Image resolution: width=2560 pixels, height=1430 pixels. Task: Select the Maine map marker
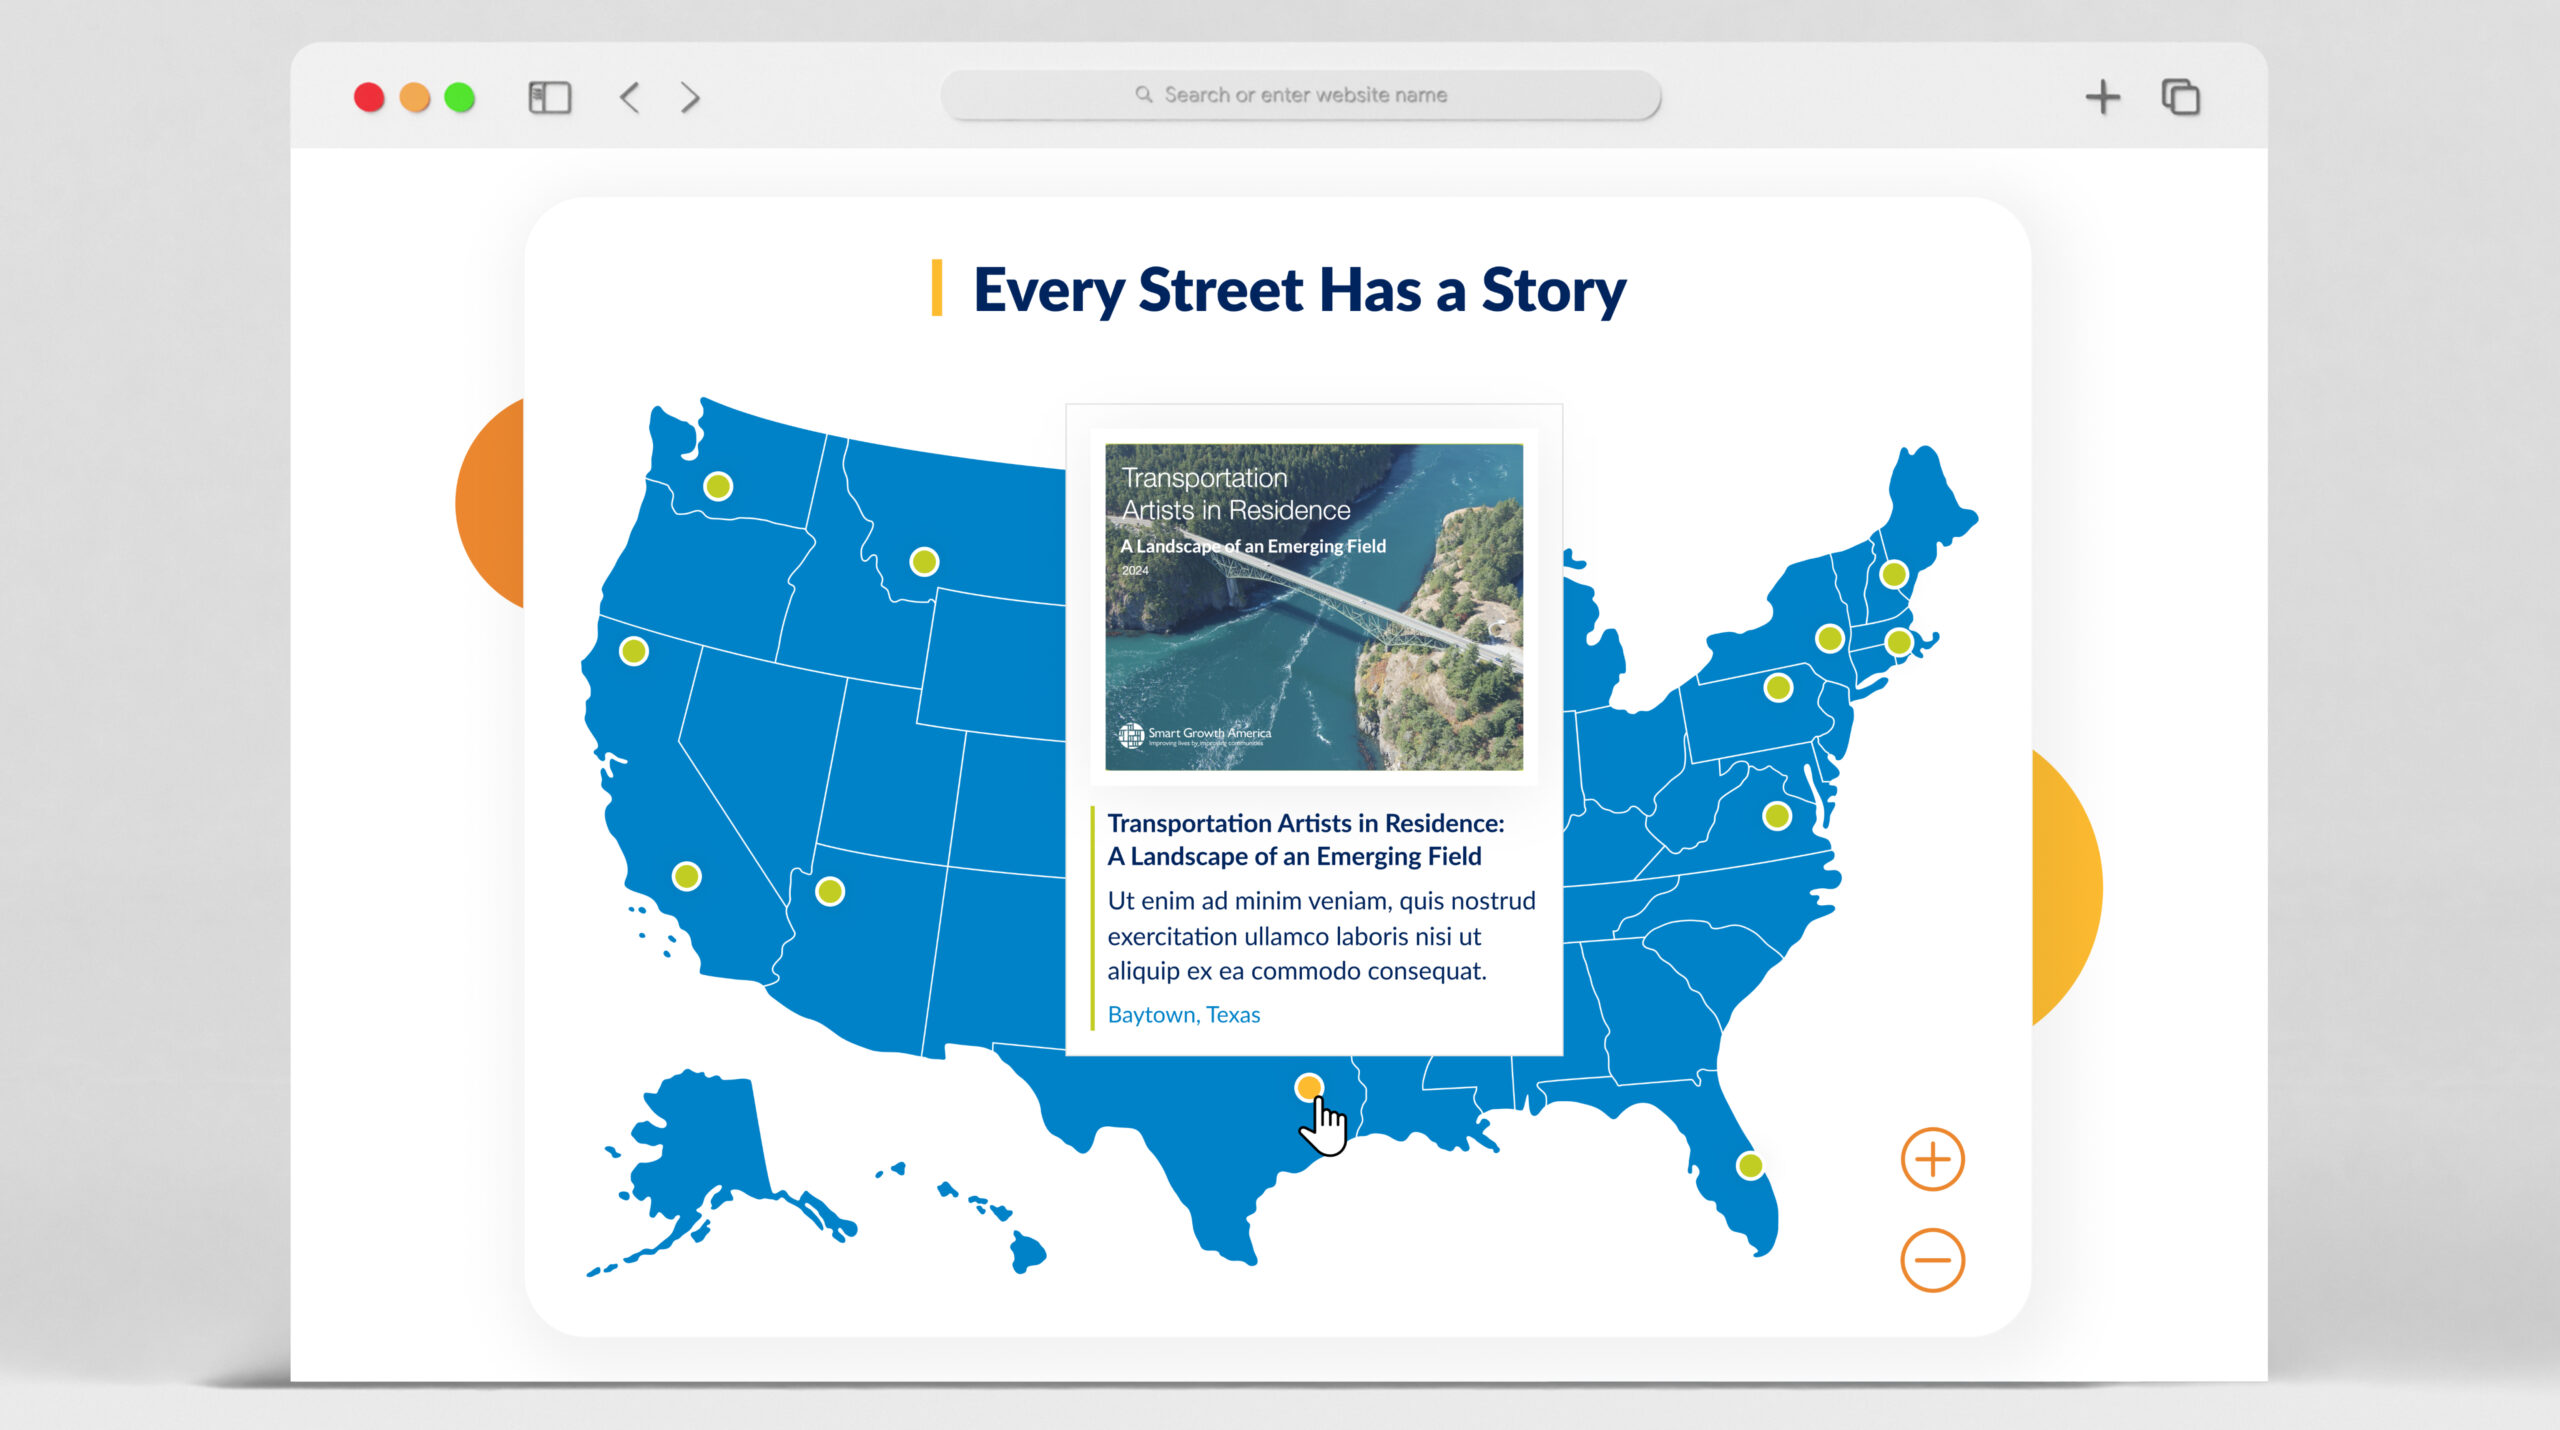[1893, 573]
